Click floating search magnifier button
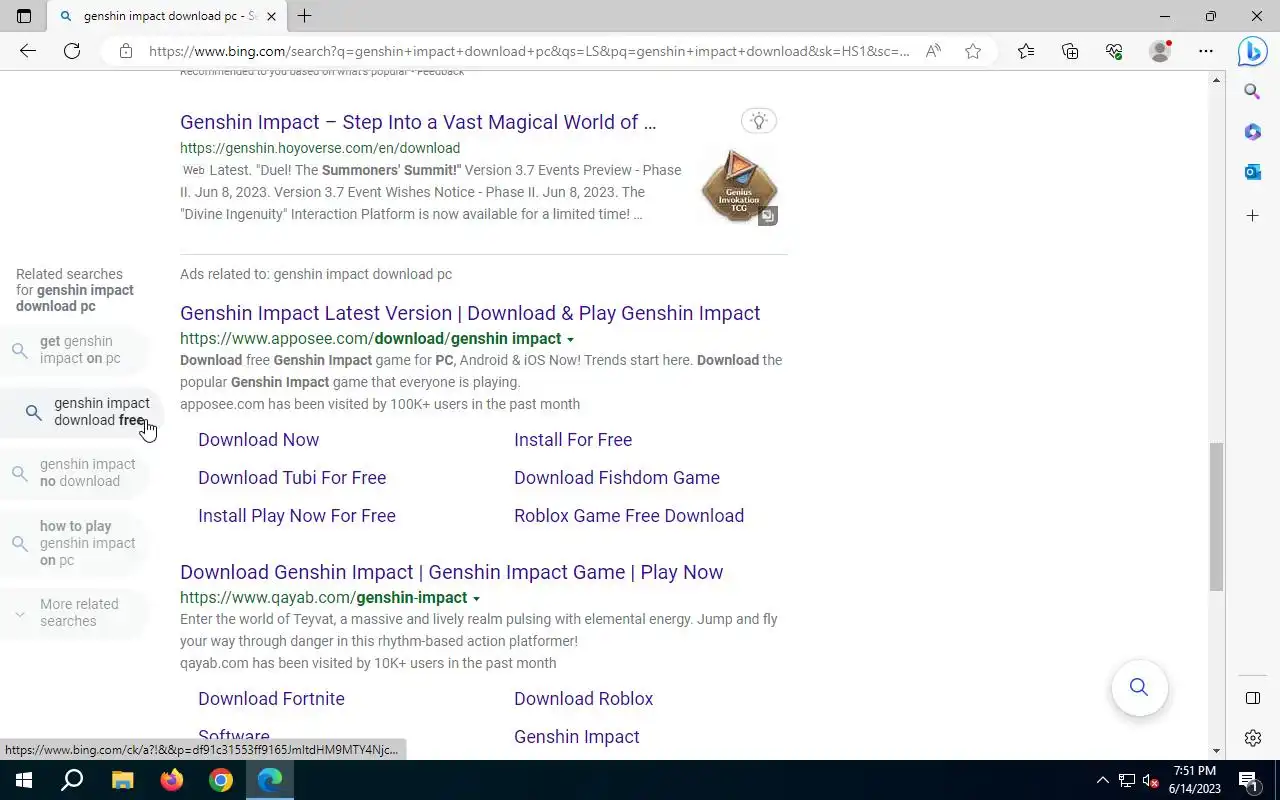Screen dimensions: 1280x800 click(x=1139, y=687)
